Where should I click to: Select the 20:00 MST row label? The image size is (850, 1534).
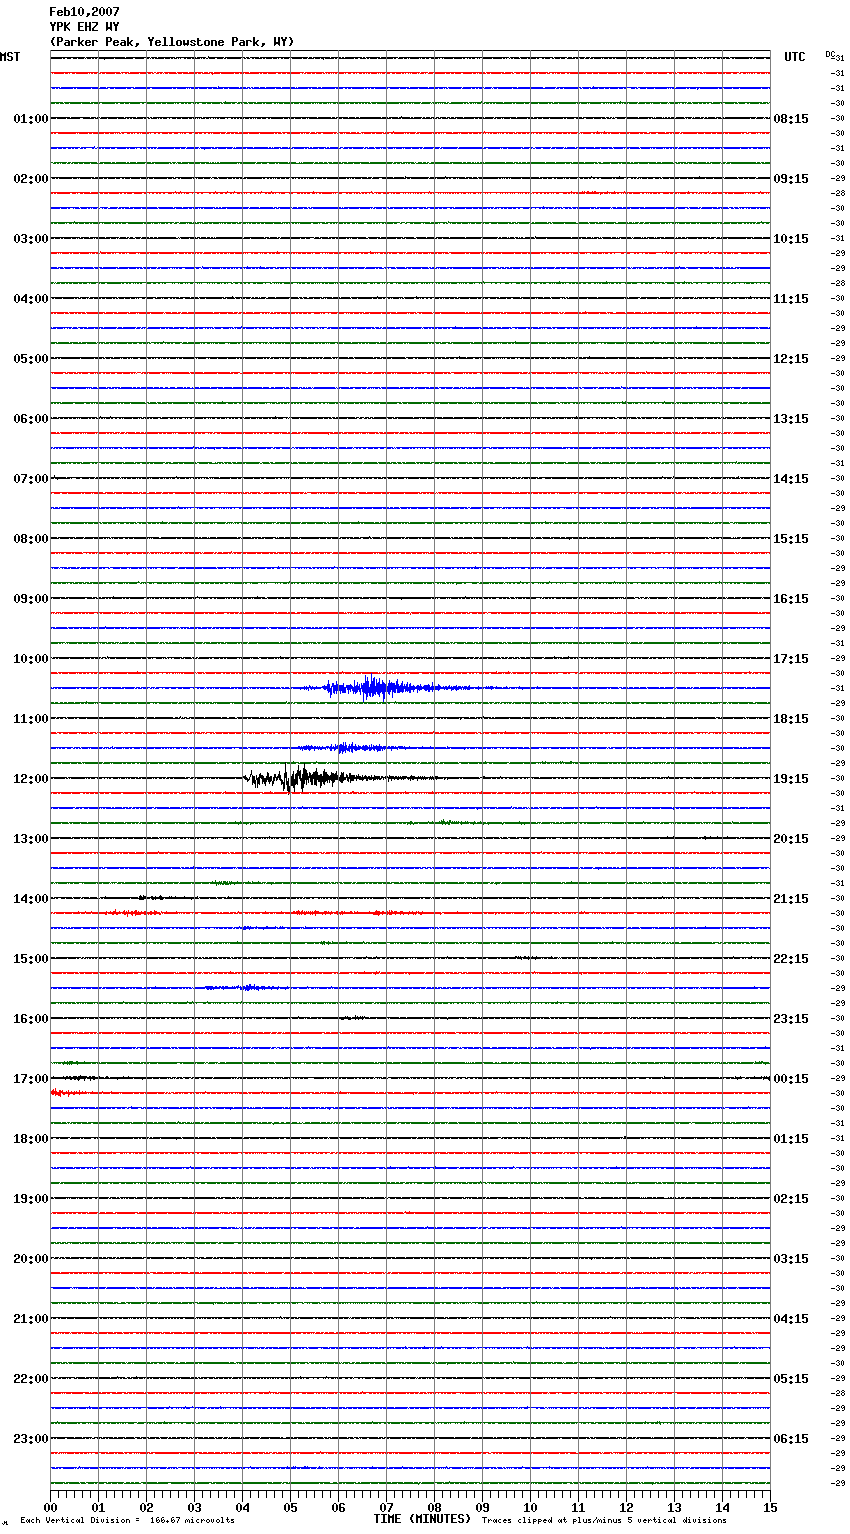click(x=30, y=1259)
